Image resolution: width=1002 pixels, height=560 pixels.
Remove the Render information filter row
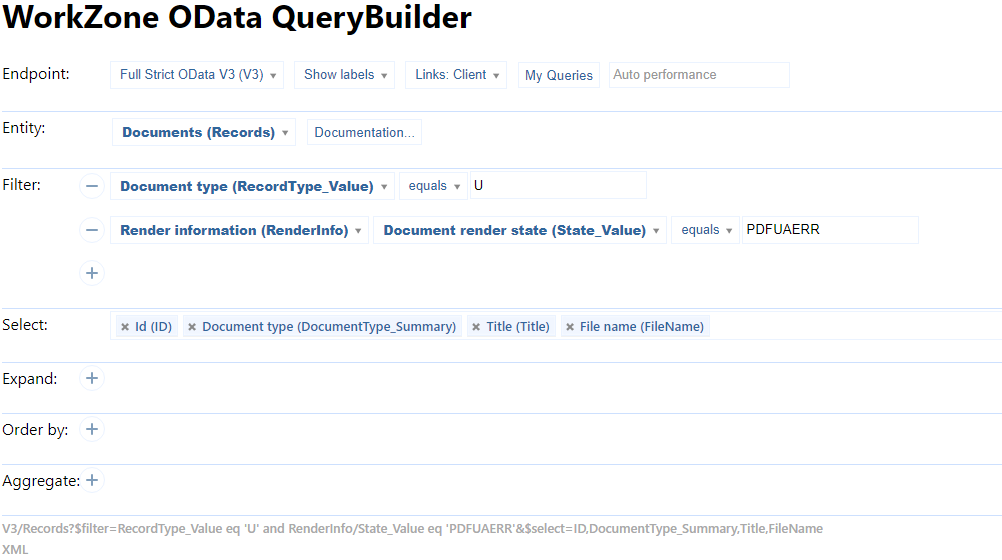pyautogui.click(x=92, y=230)
